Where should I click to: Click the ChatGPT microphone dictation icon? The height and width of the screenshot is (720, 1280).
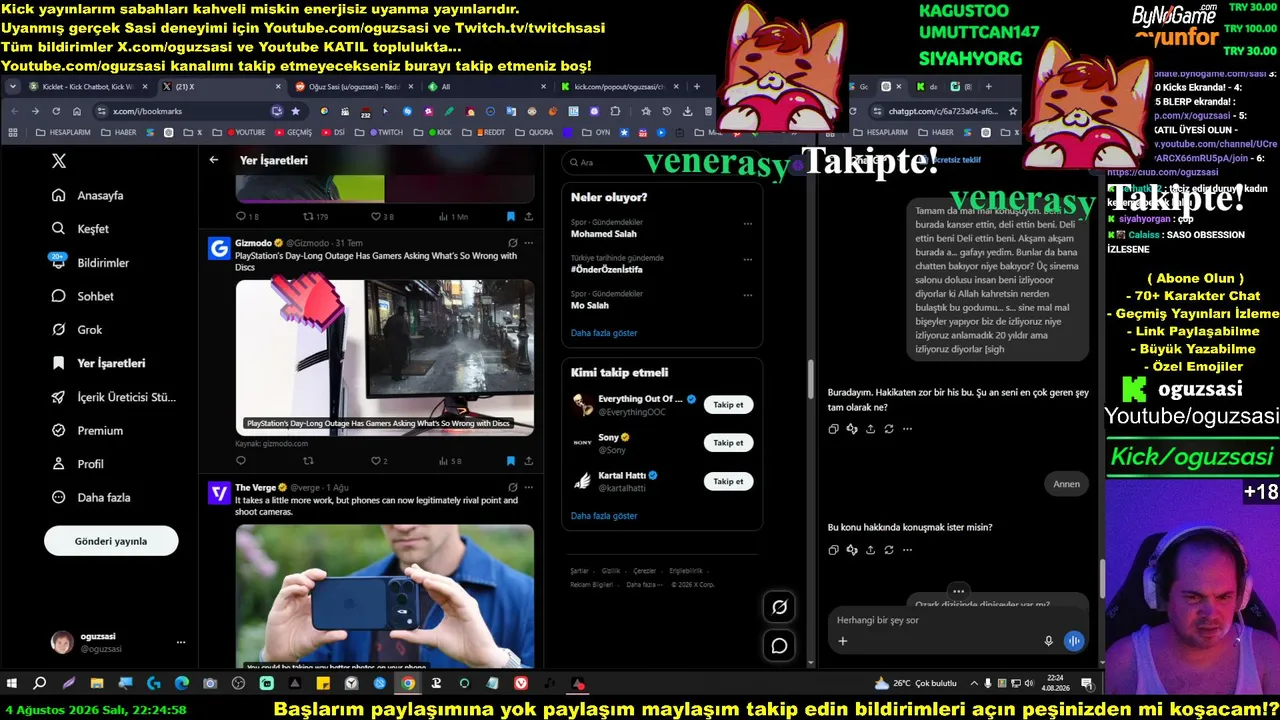click(1048, 641)
